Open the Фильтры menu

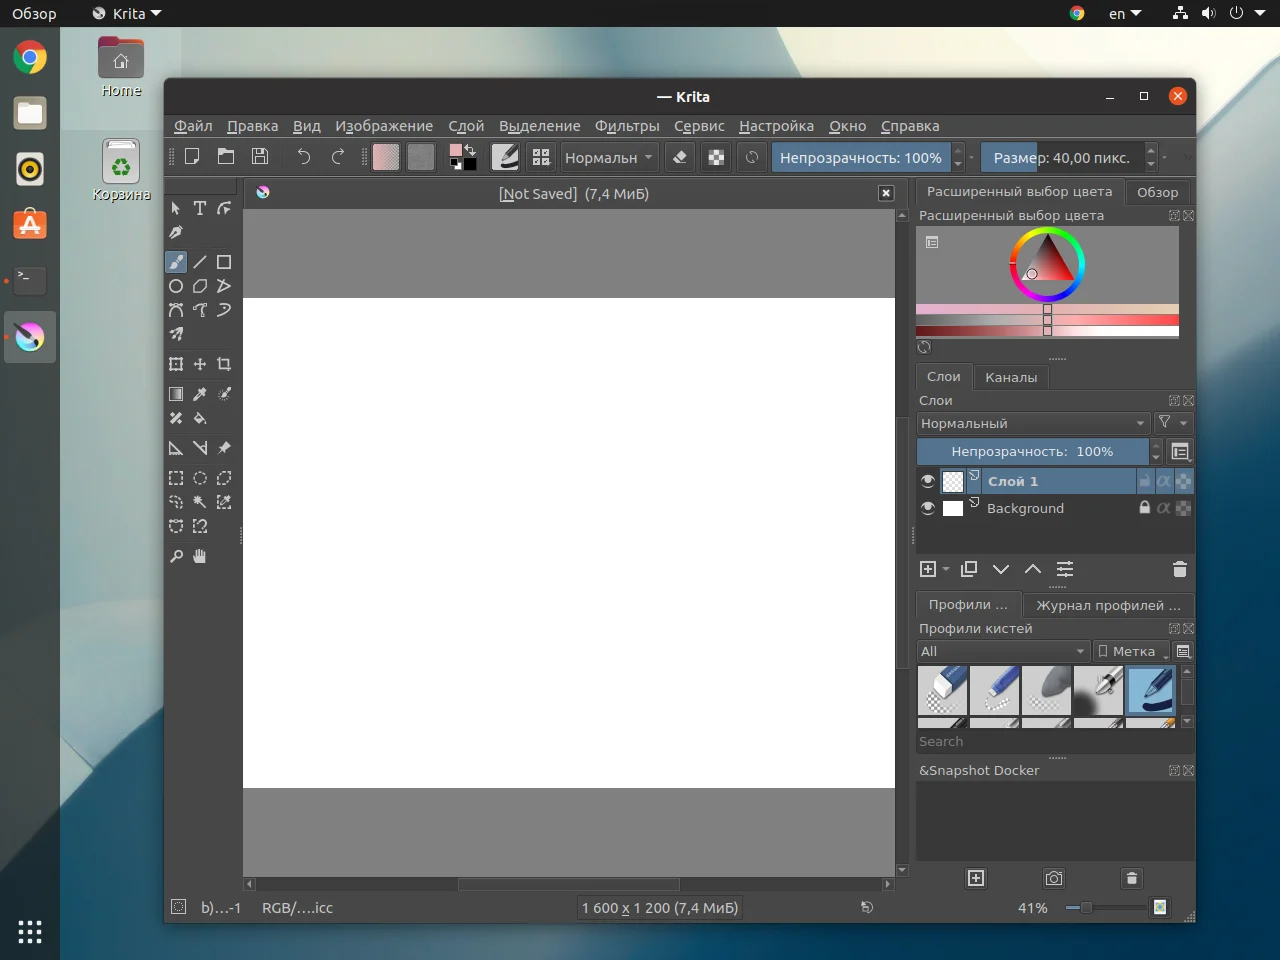point(627,126)
